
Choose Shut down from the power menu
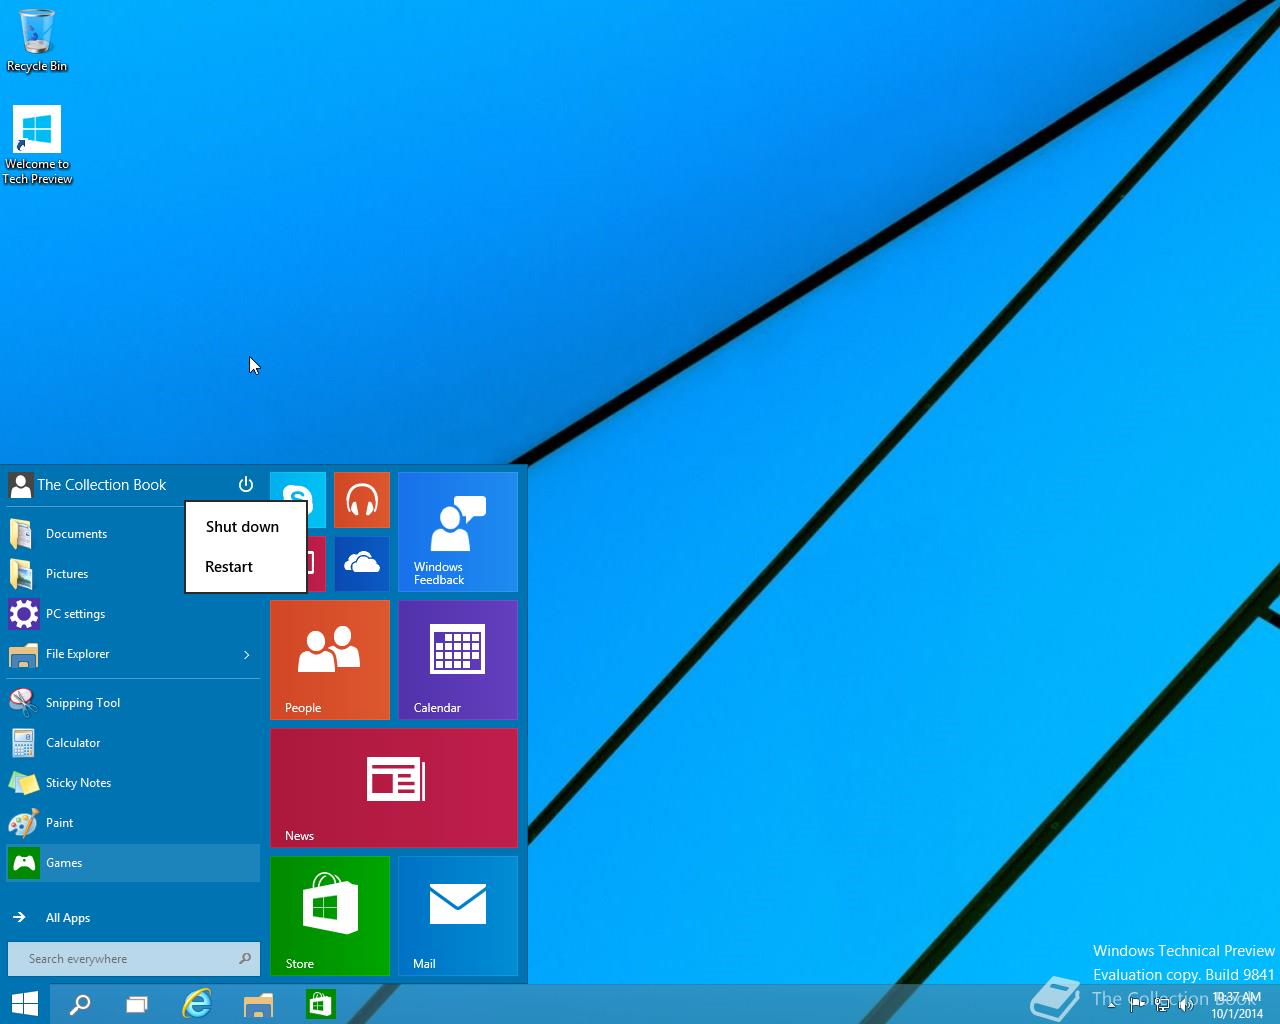(x=245, y=527)
